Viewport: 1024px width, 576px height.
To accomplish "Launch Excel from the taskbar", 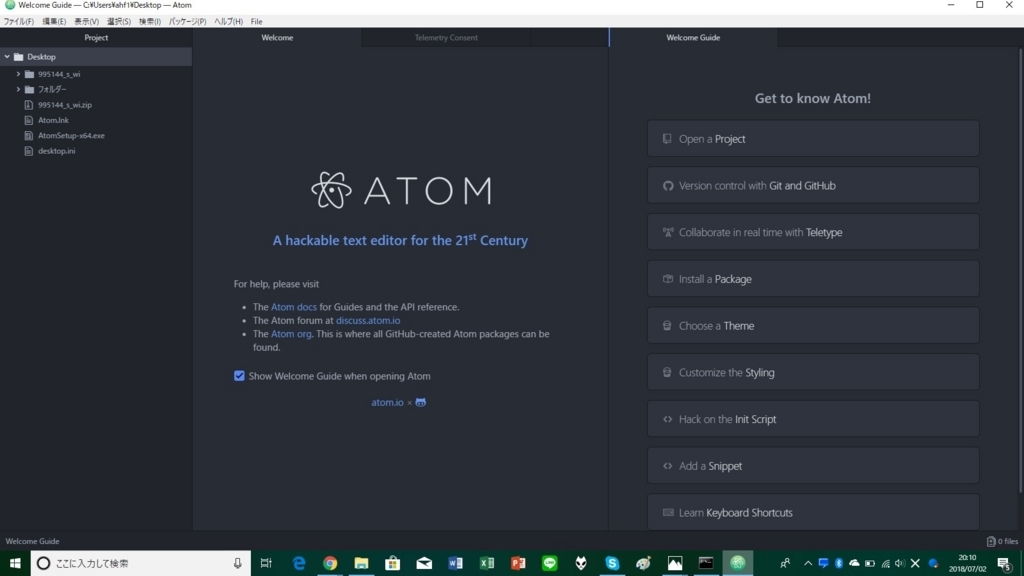I will [487, 563].
